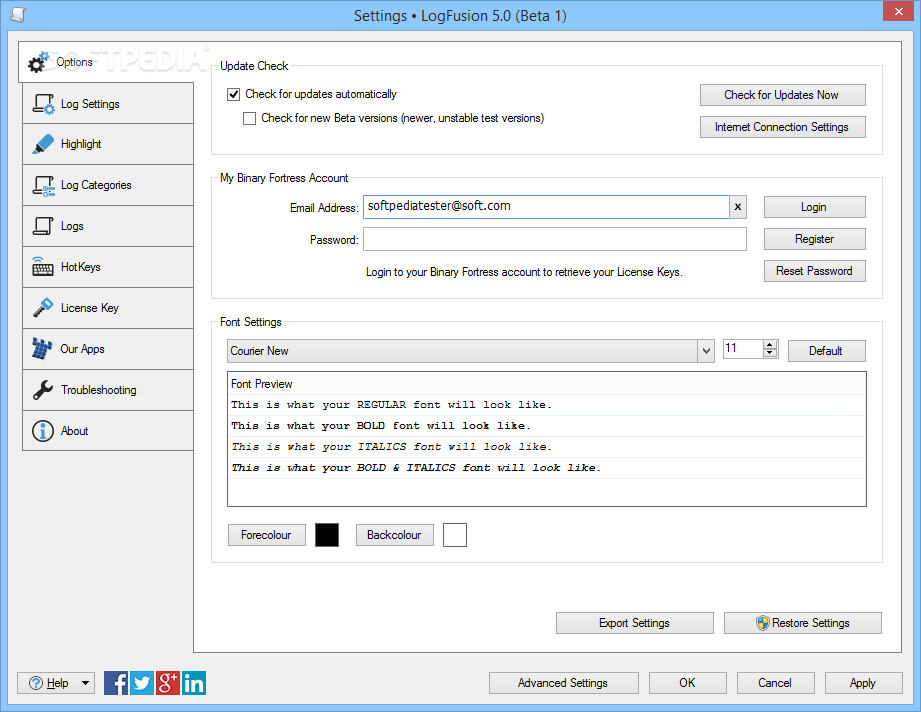Open the LinkedIn icon
Screen dimensions: 921x712
pyautogui.click(x=194, y=683)
